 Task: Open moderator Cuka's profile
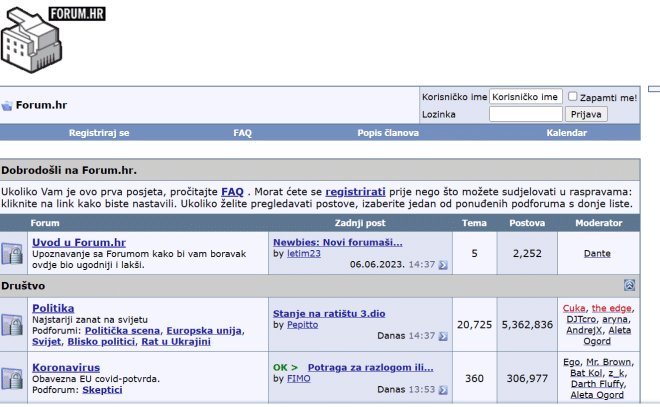[x=574, y=308]
